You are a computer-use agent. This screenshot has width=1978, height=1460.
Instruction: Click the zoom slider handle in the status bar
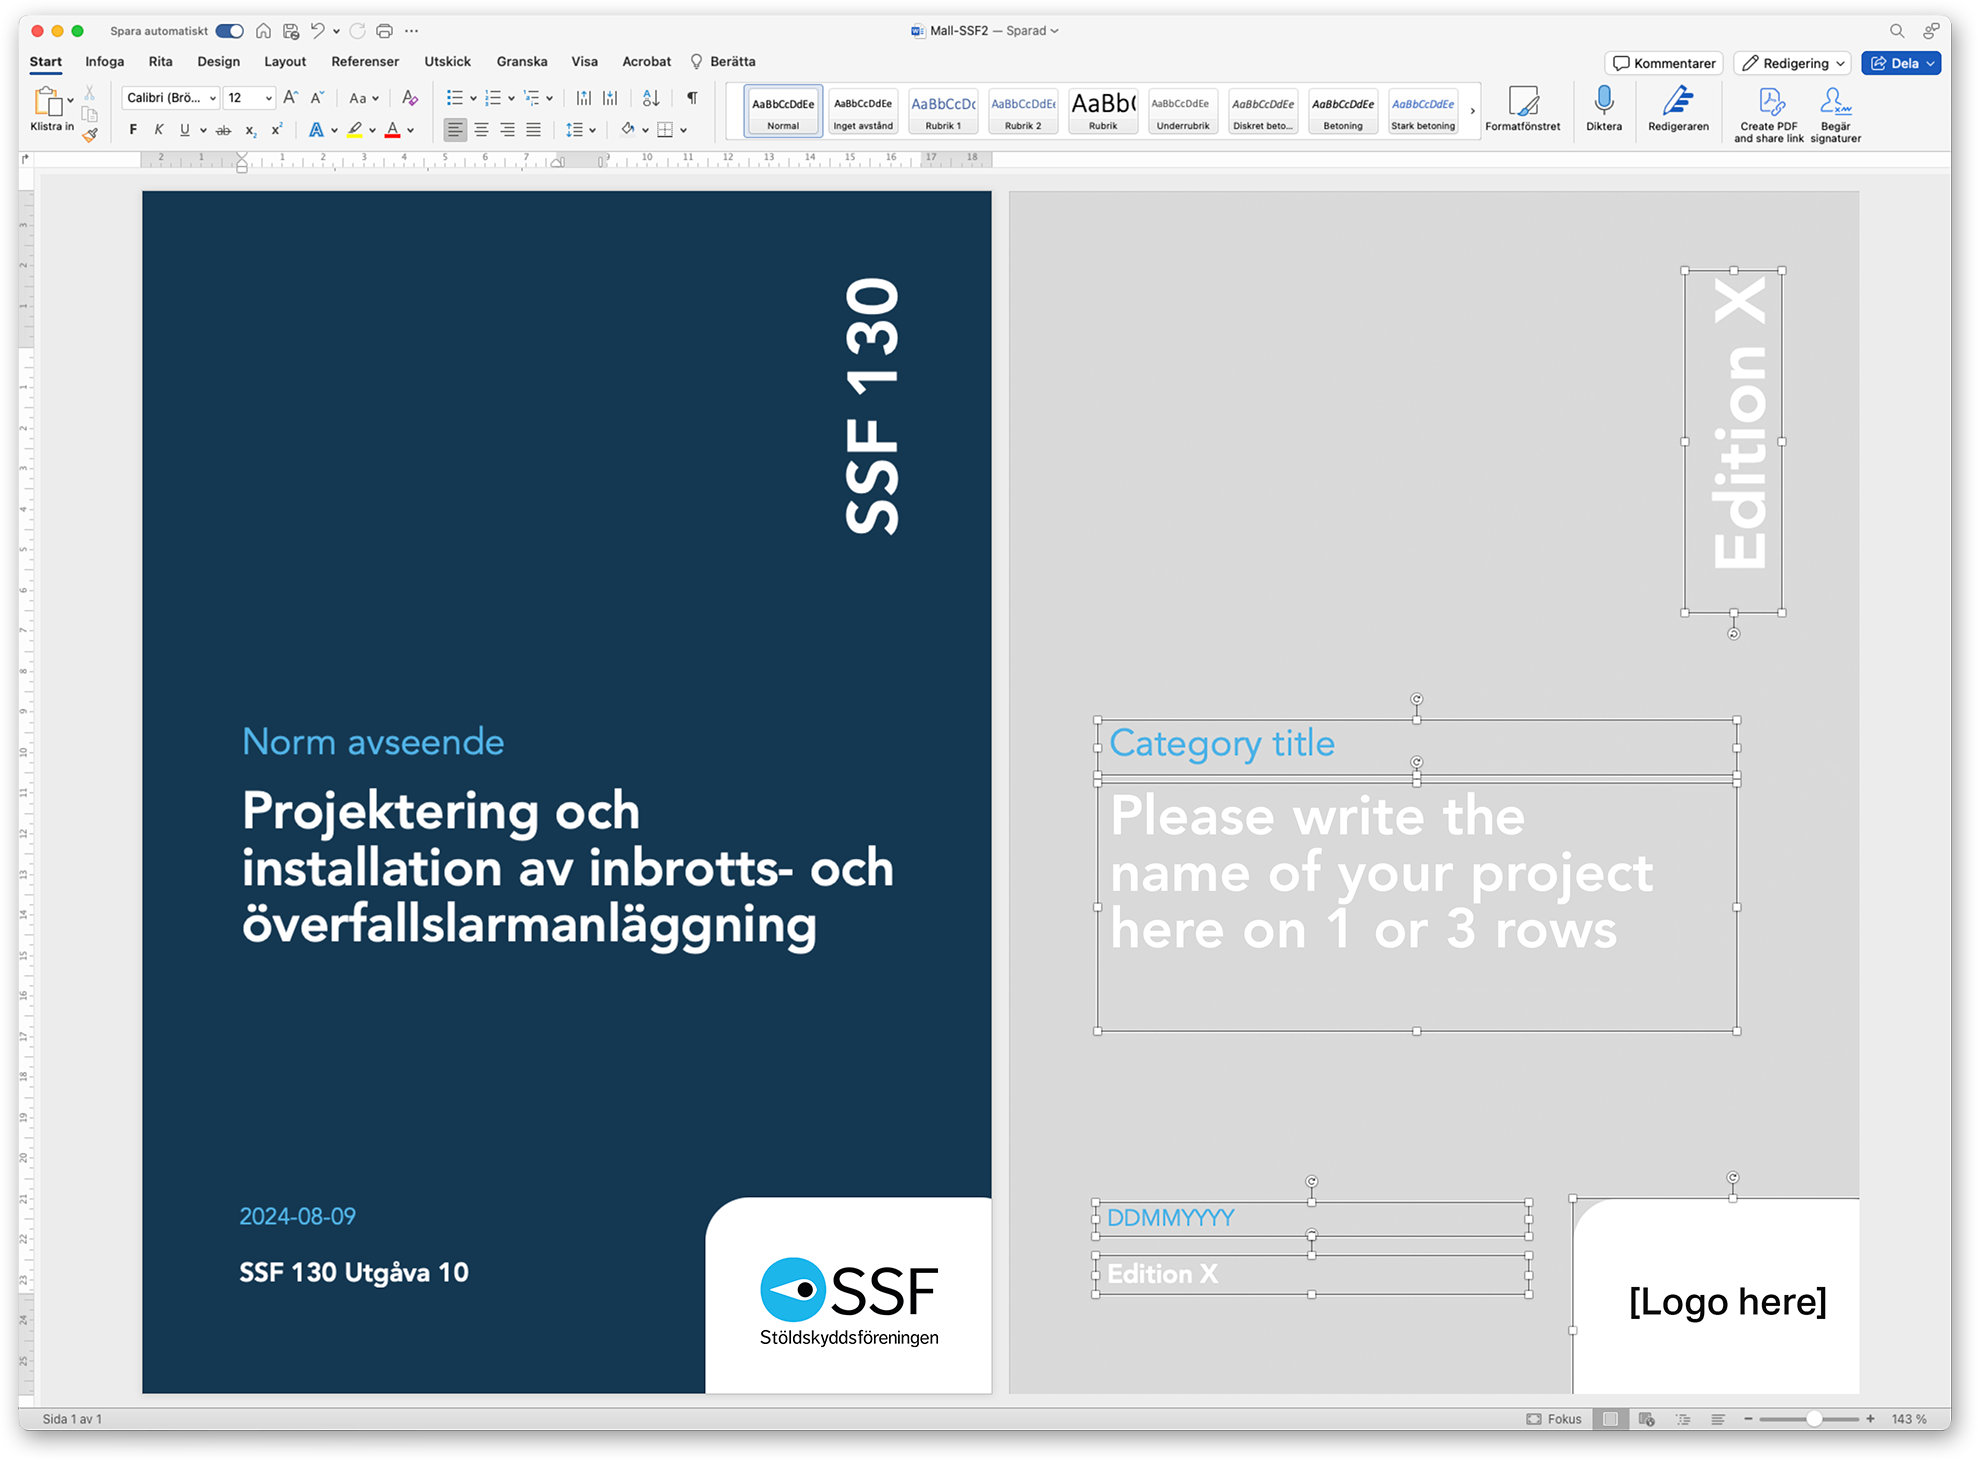tap(1813, 1419)
